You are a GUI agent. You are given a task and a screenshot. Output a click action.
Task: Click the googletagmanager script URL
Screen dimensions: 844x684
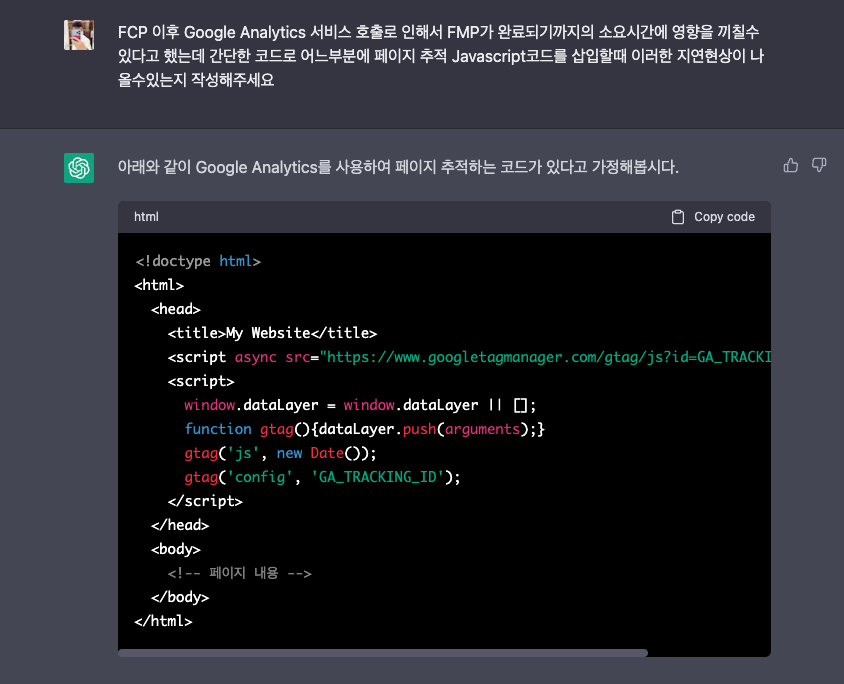(545, 357)
